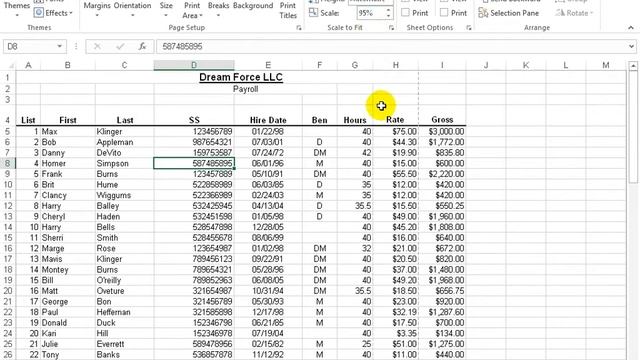Click the gross $3,000.00 cell
The image size is (640, 360).
click(x=442, y=131)
